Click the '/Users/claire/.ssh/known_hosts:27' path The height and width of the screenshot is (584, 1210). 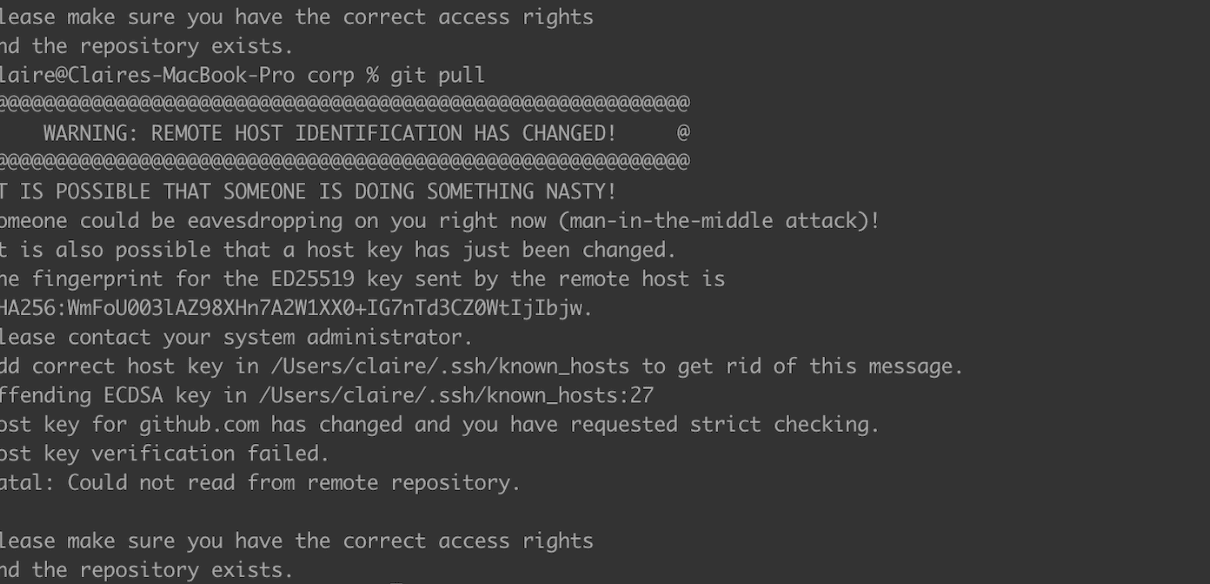(x=458, y=395)
